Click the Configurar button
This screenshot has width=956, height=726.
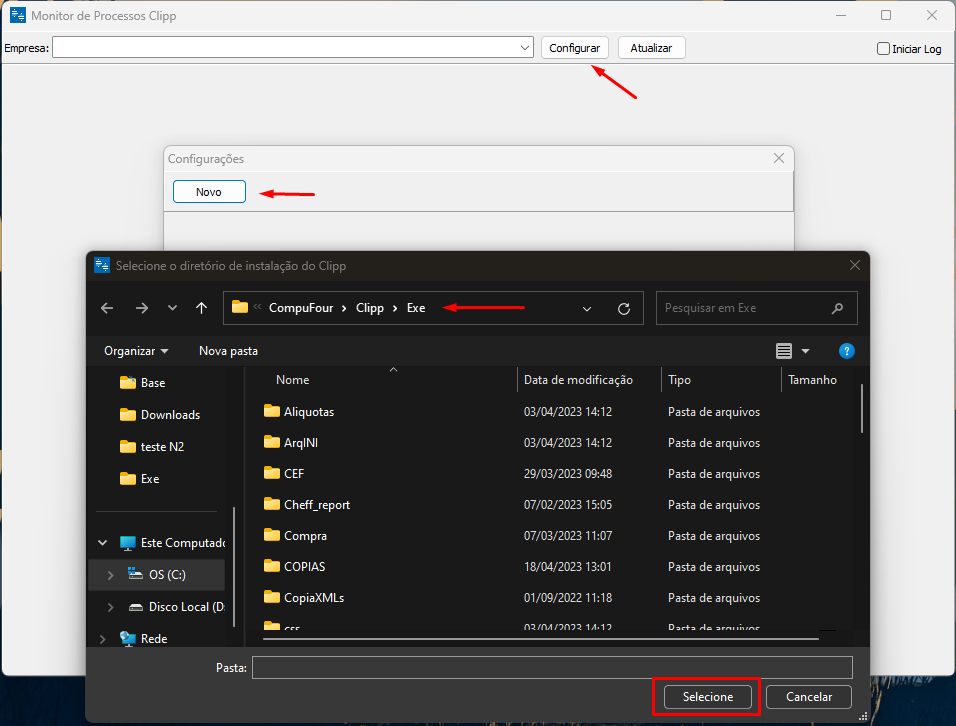[574, 48]
